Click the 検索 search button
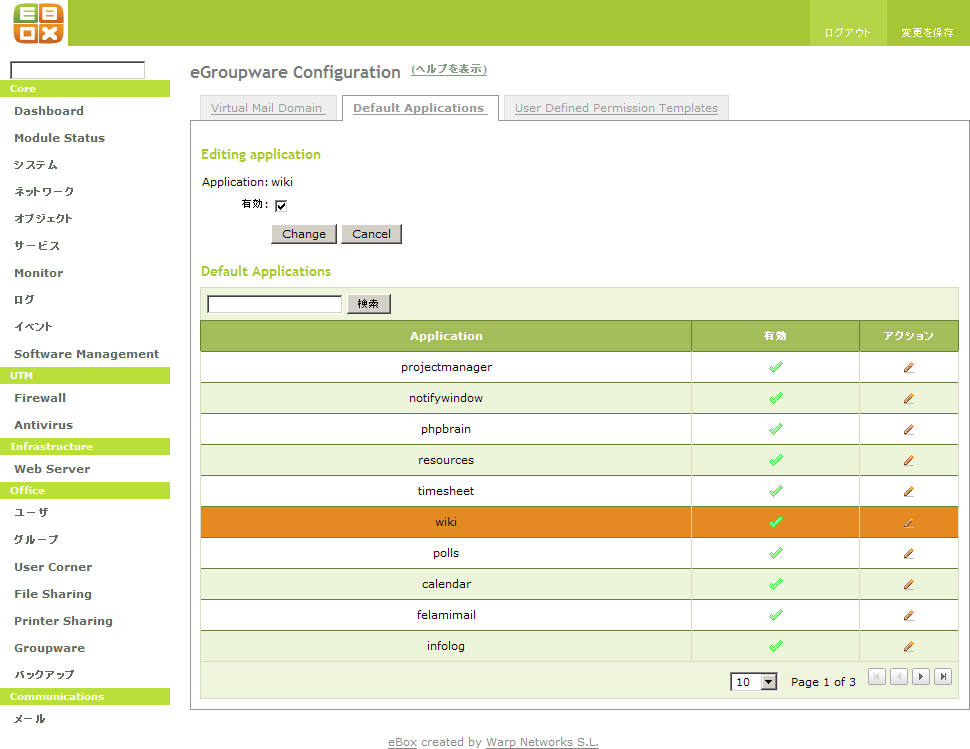970x749 pixels. pos(369,304)
